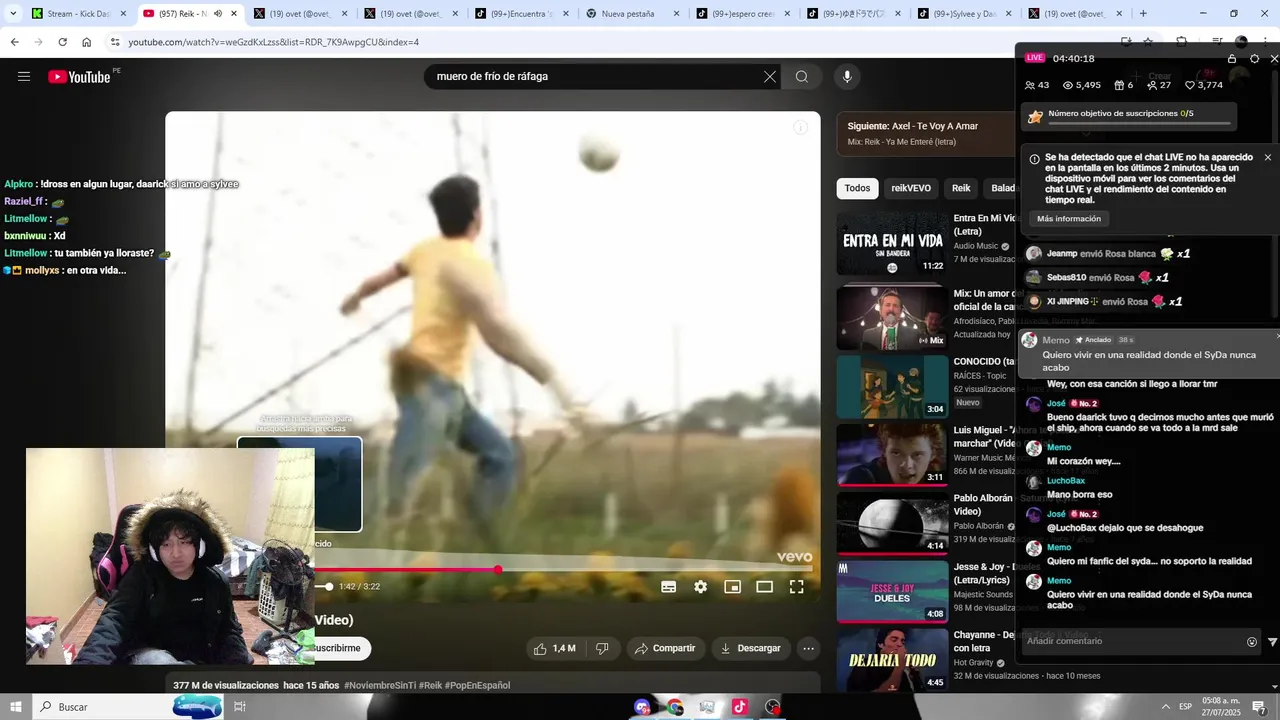Toggle subtitles on the video player
Image resolution: width=1280 pixels, height=720 pixels.
click(669, 587)
